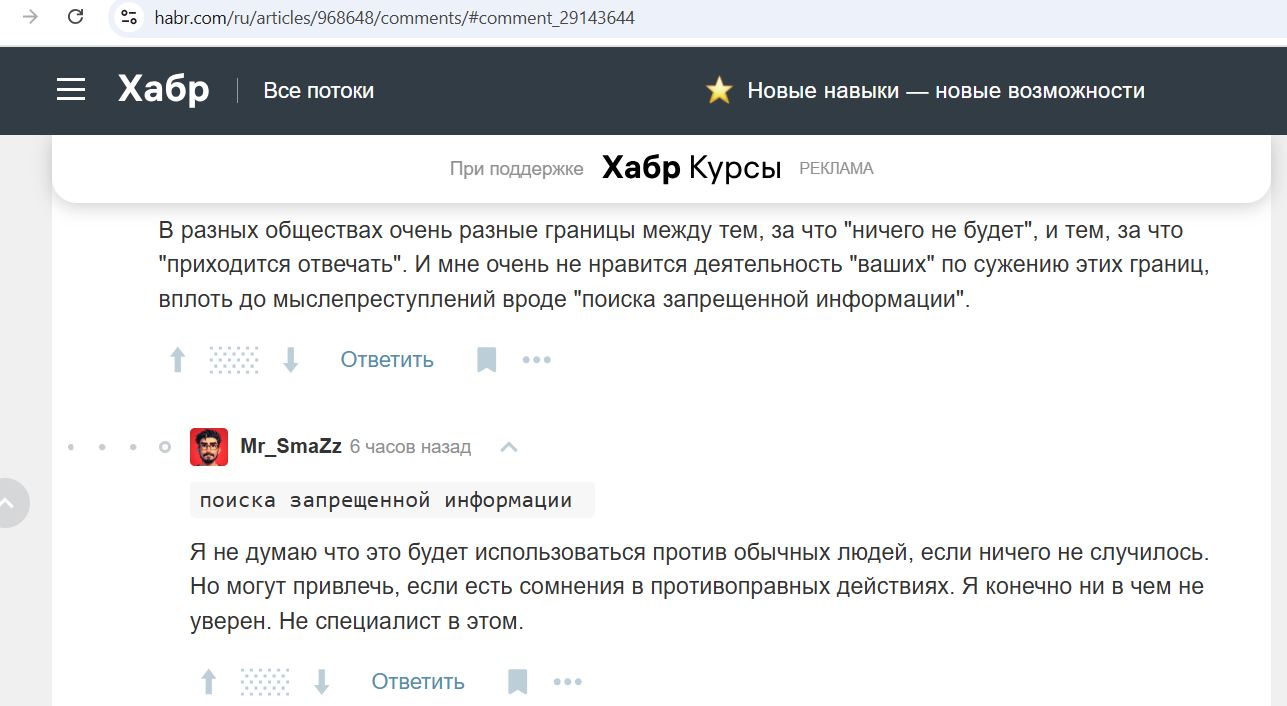
Task: Open the Mr_SmaZz profile link
Action: (291, 447)
